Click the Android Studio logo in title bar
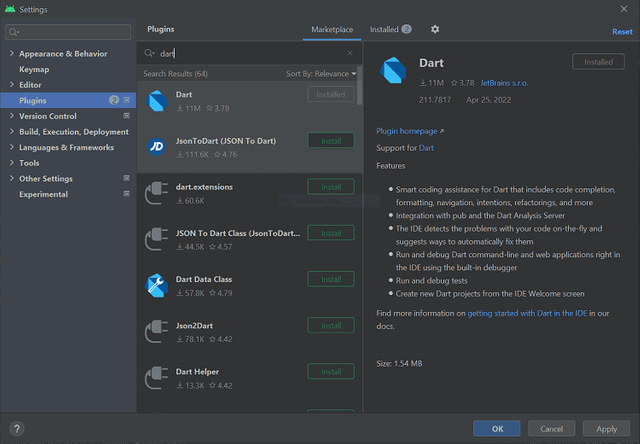Image resolution: width=640 pixels, height=444 pixels. (10, 9)
